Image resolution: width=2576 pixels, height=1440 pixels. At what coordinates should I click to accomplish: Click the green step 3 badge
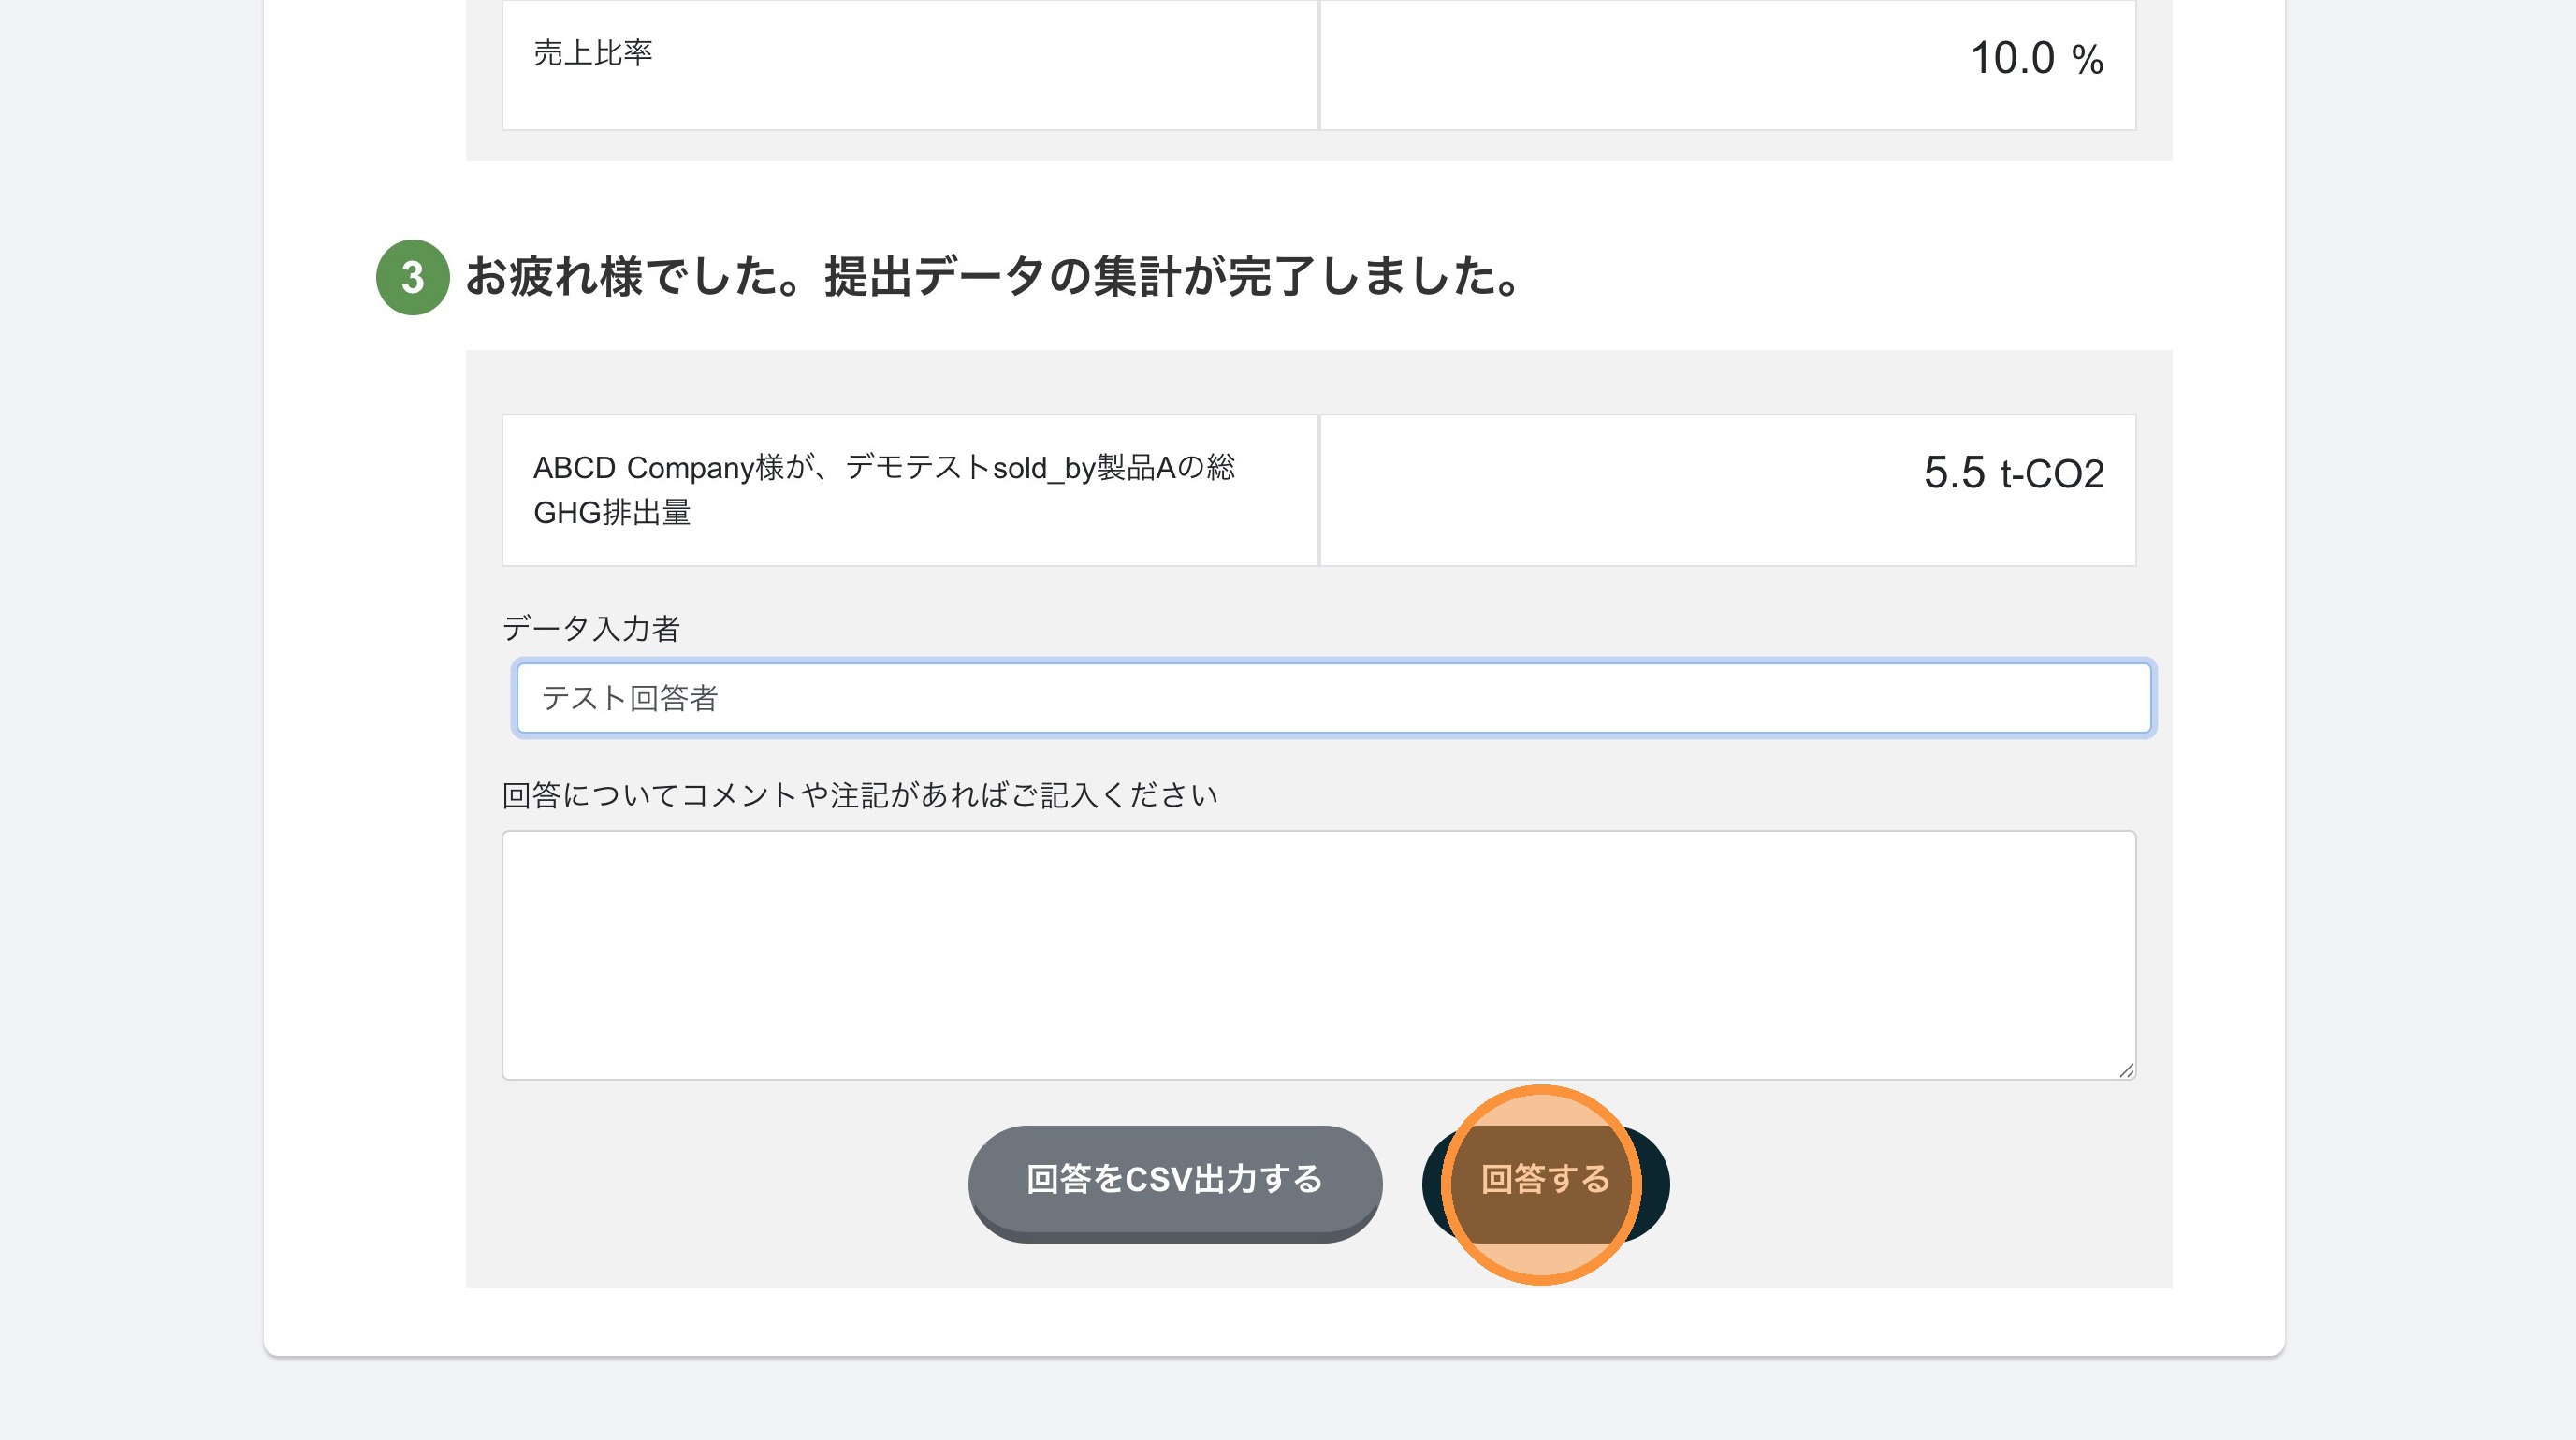(x=412, y=277)
